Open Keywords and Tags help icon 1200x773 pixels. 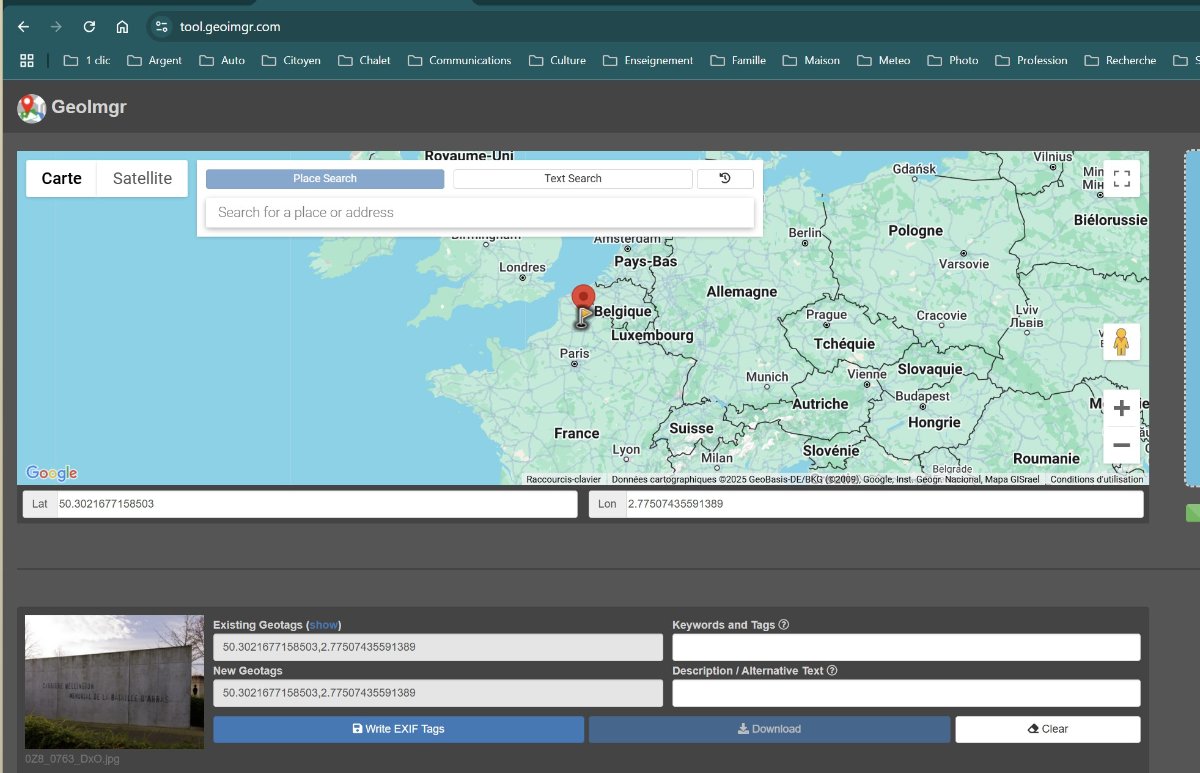[784, 625]
